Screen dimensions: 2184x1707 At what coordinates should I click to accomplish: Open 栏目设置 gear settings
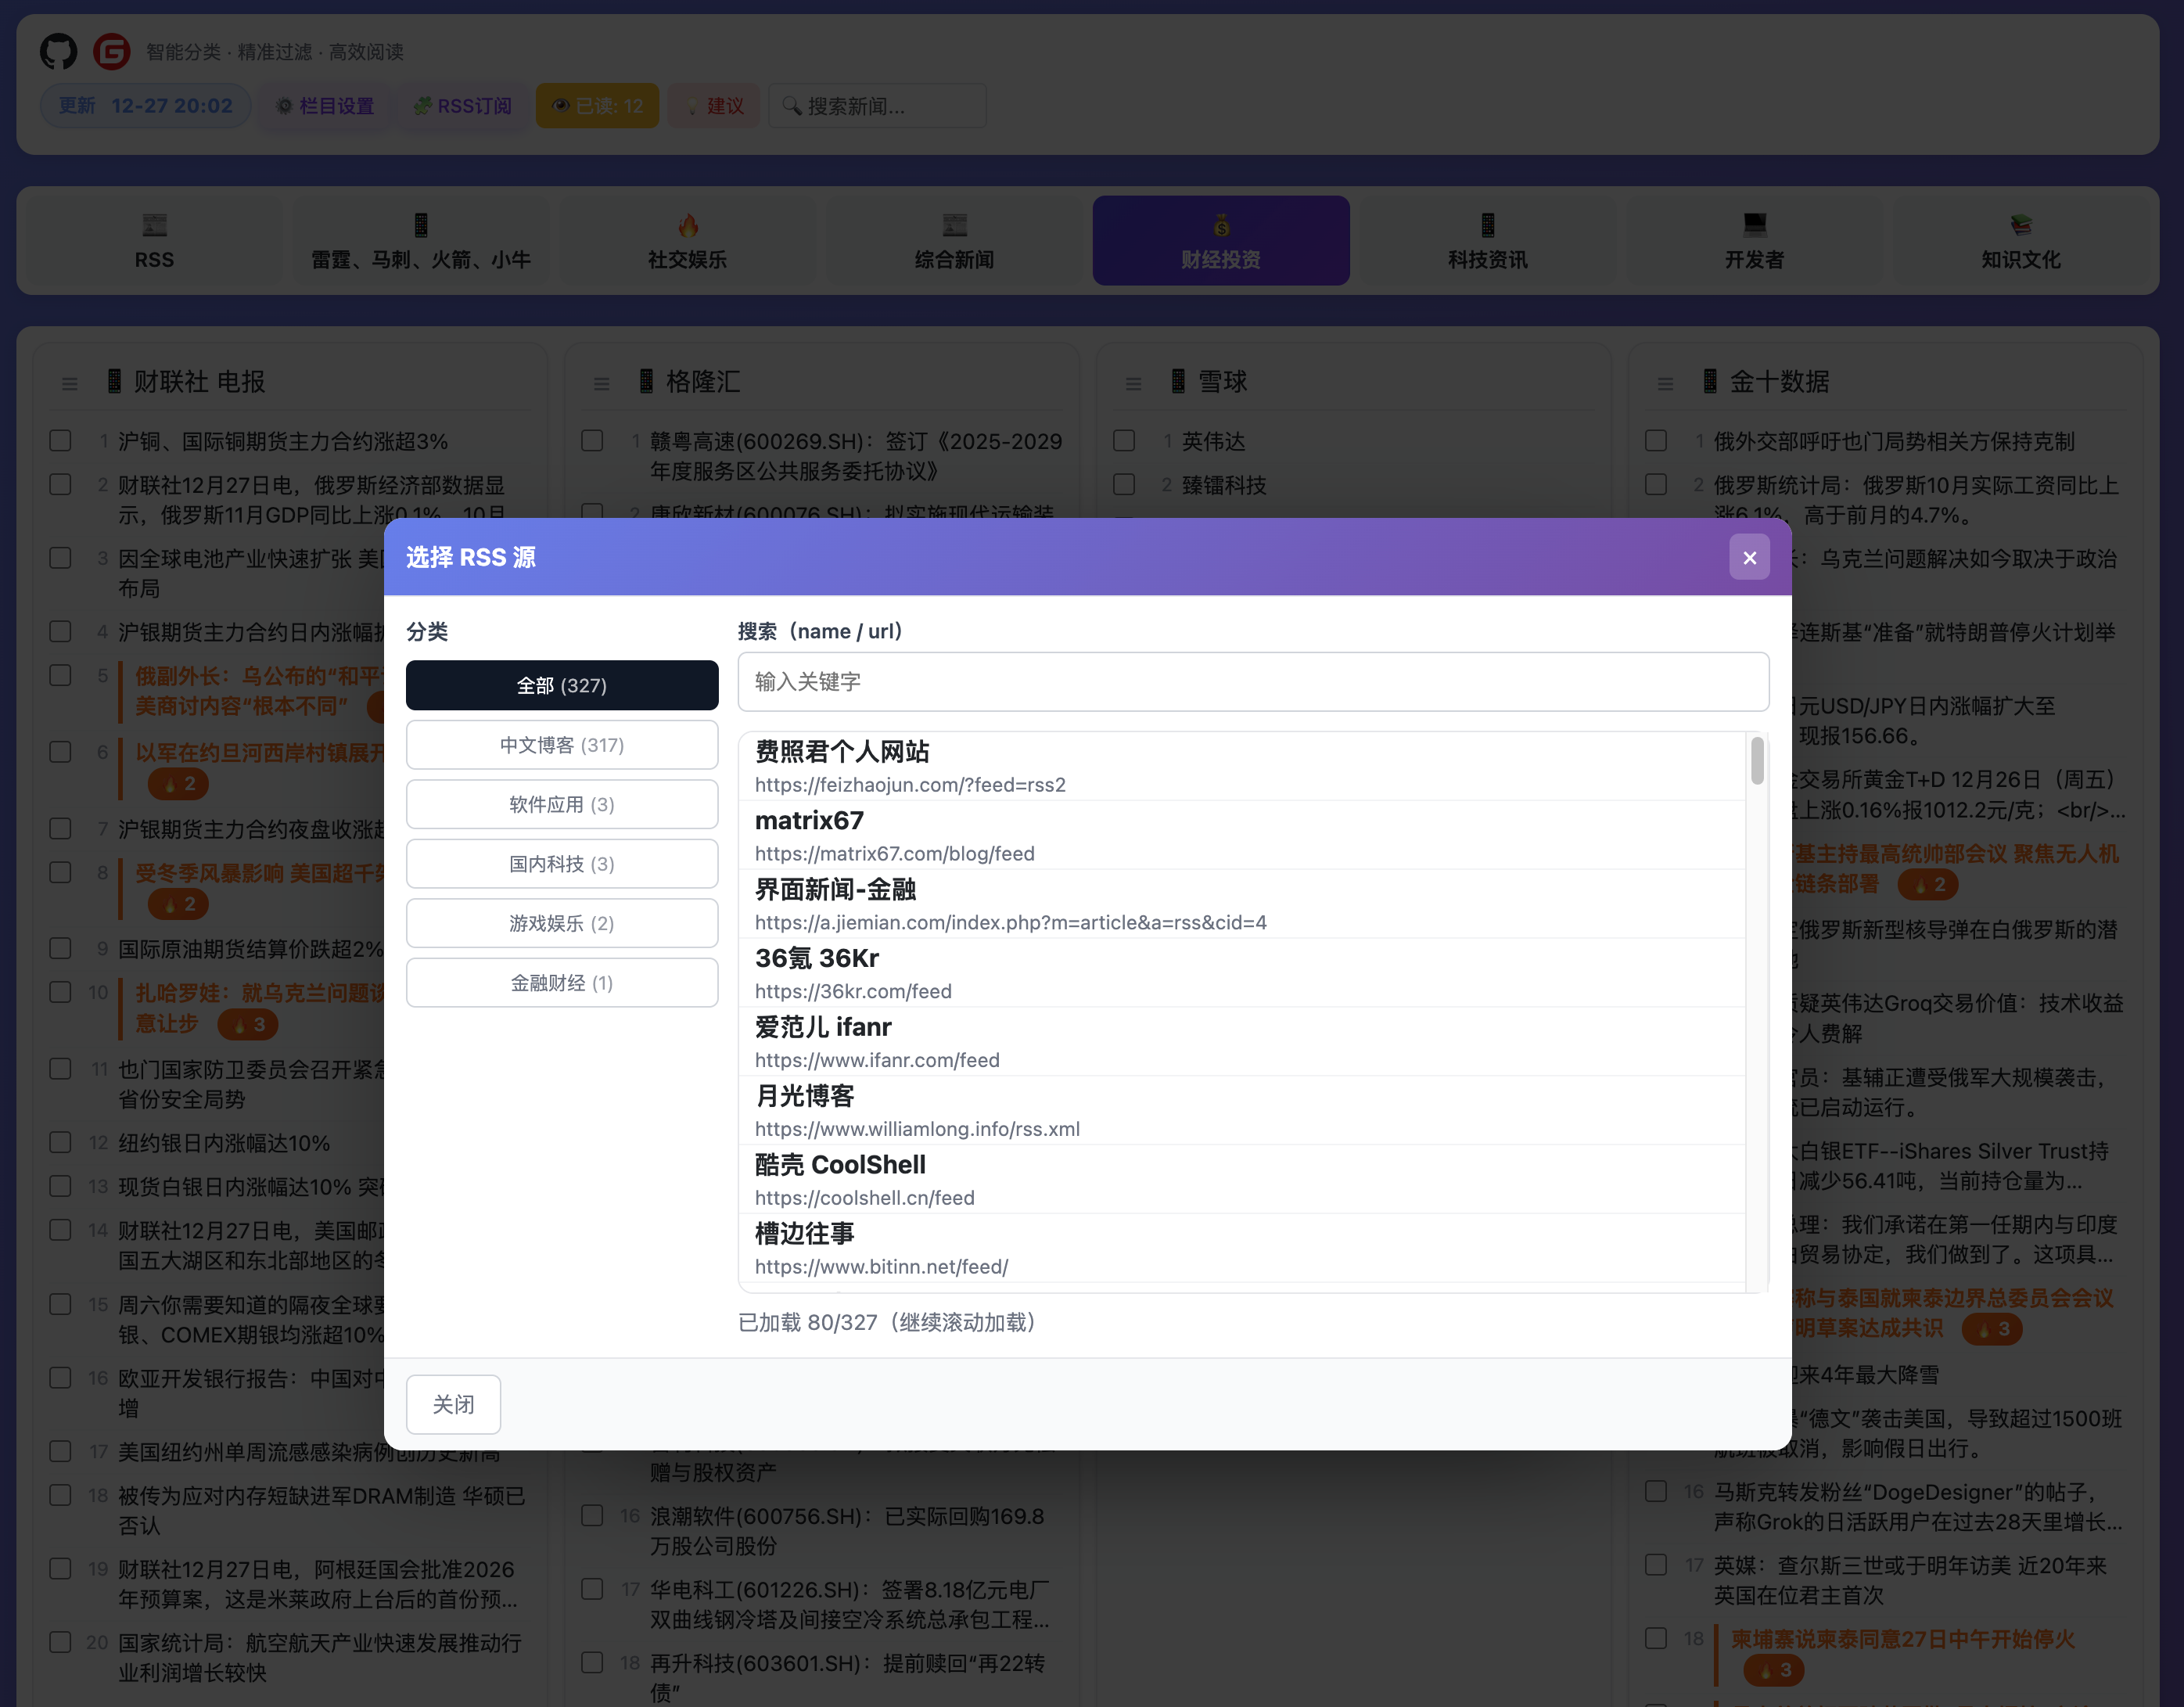325,106
